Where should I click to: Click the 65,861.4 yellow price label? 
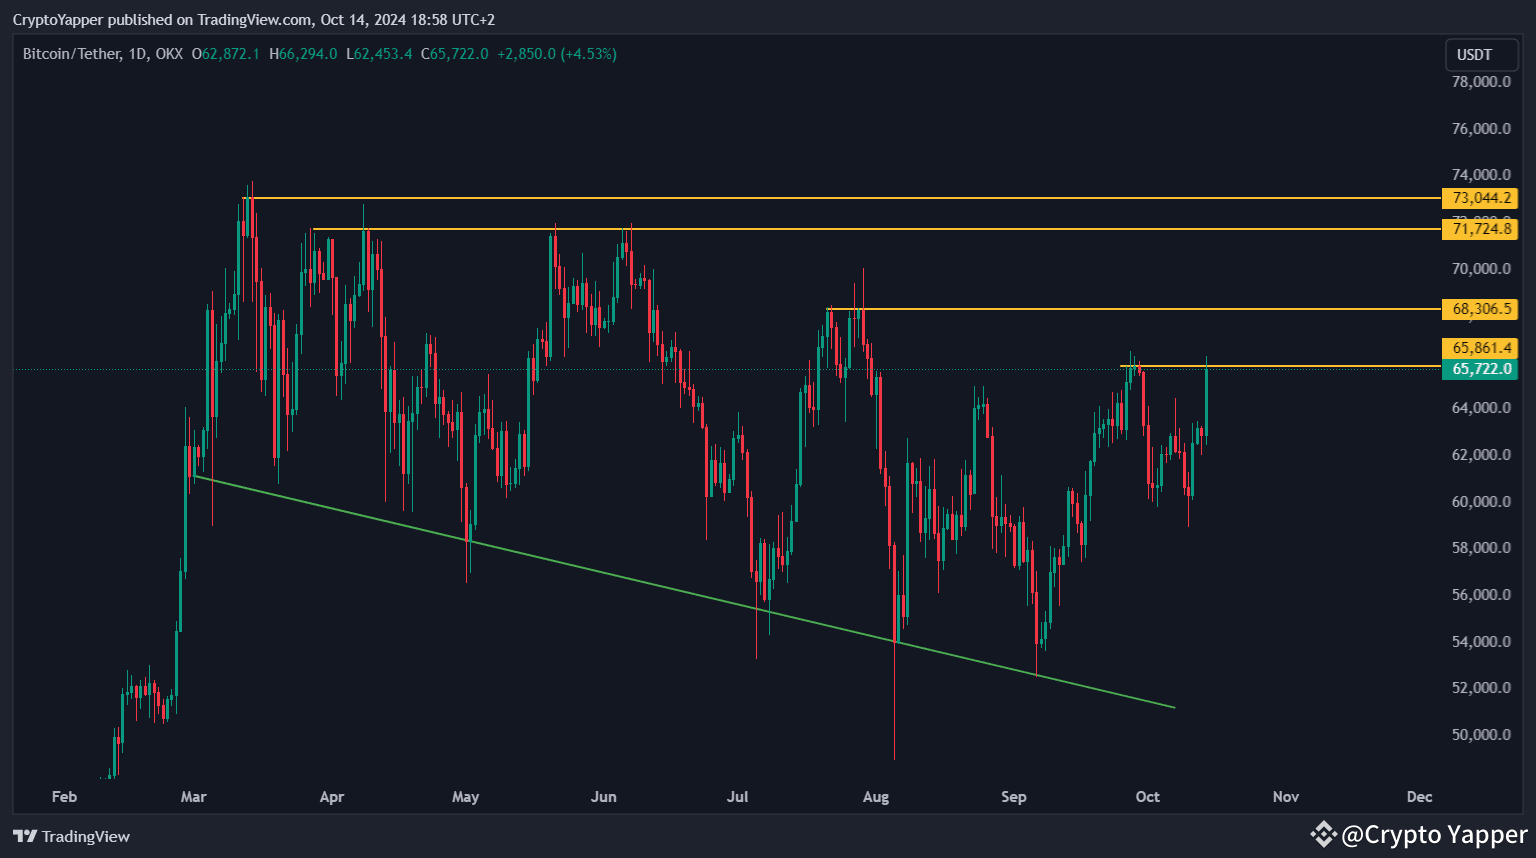point(1481,347)
